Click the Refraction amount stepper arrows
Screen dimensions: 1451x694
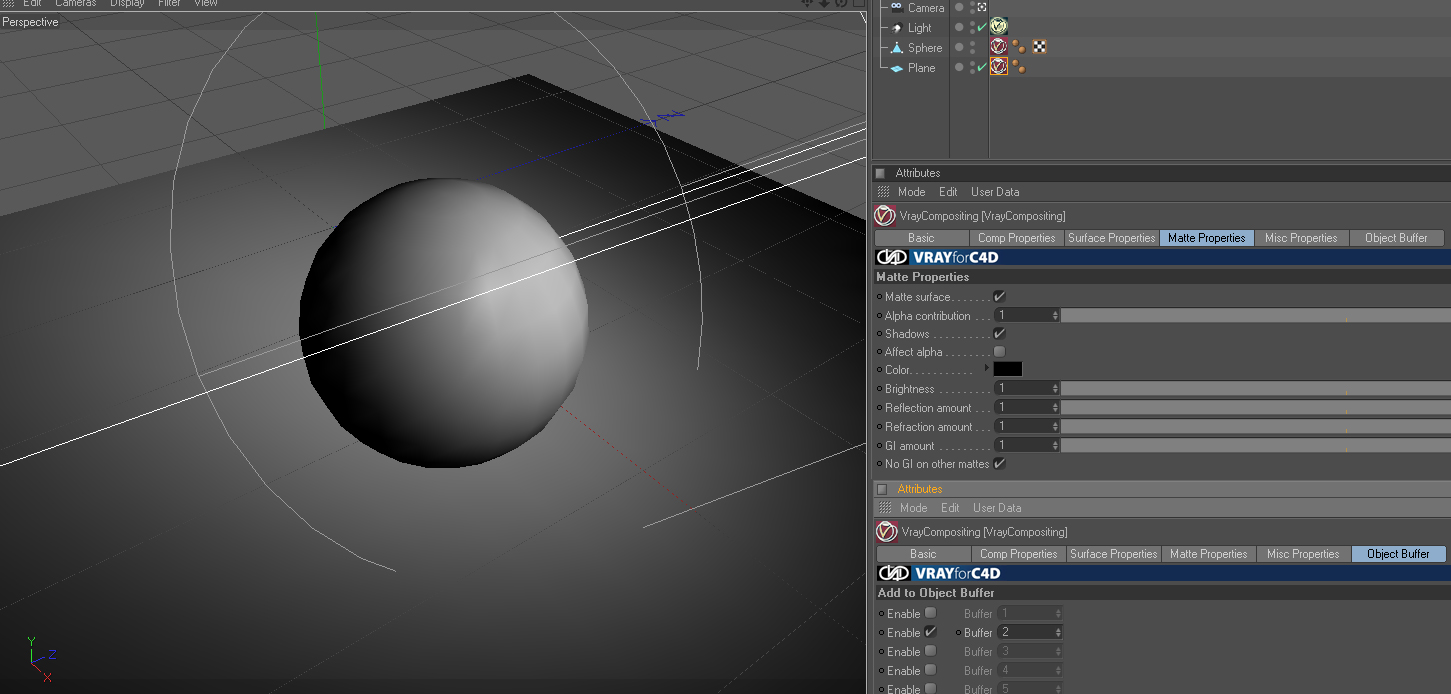(1055, 427)
